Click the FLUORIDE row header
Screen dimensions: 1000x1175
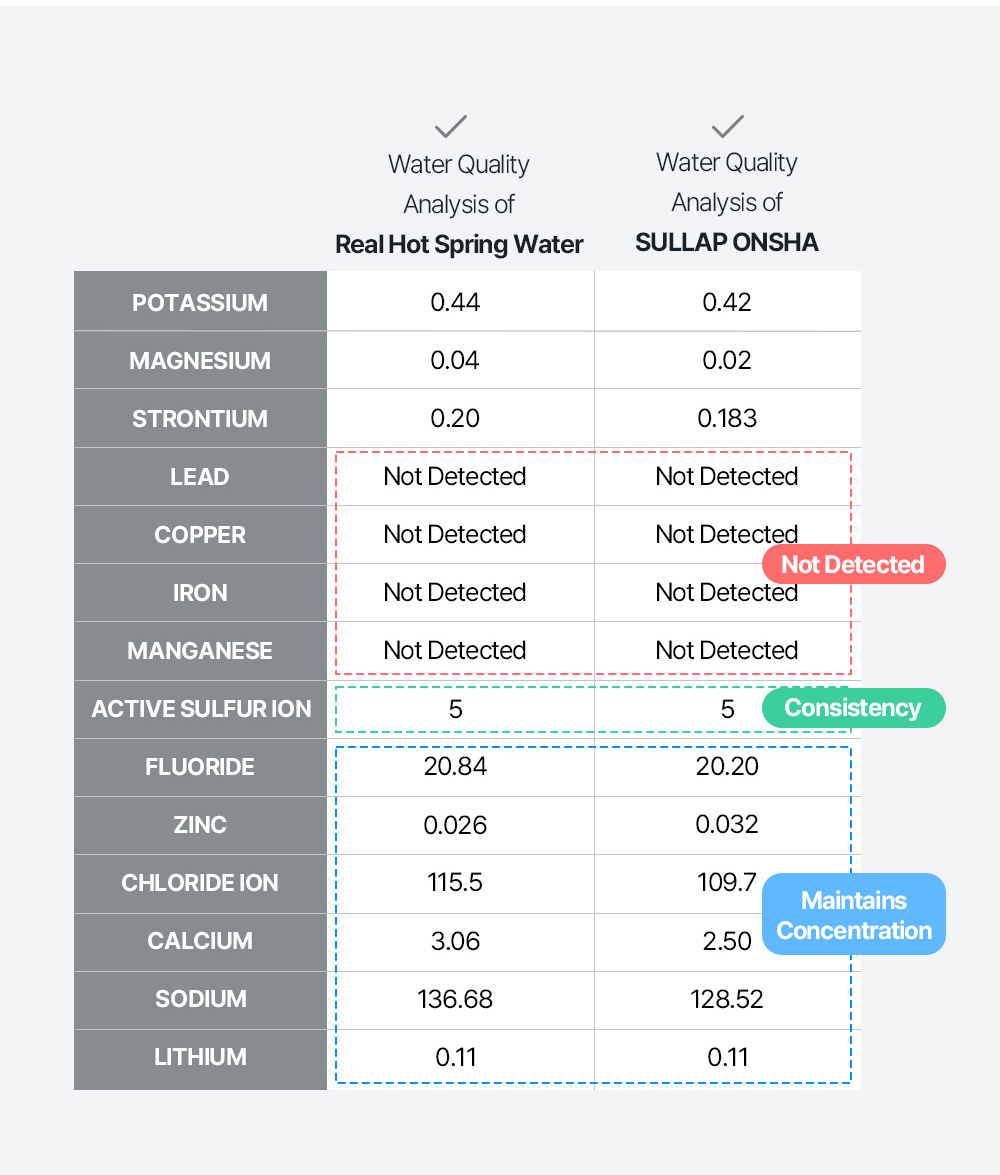click(200, 767)
